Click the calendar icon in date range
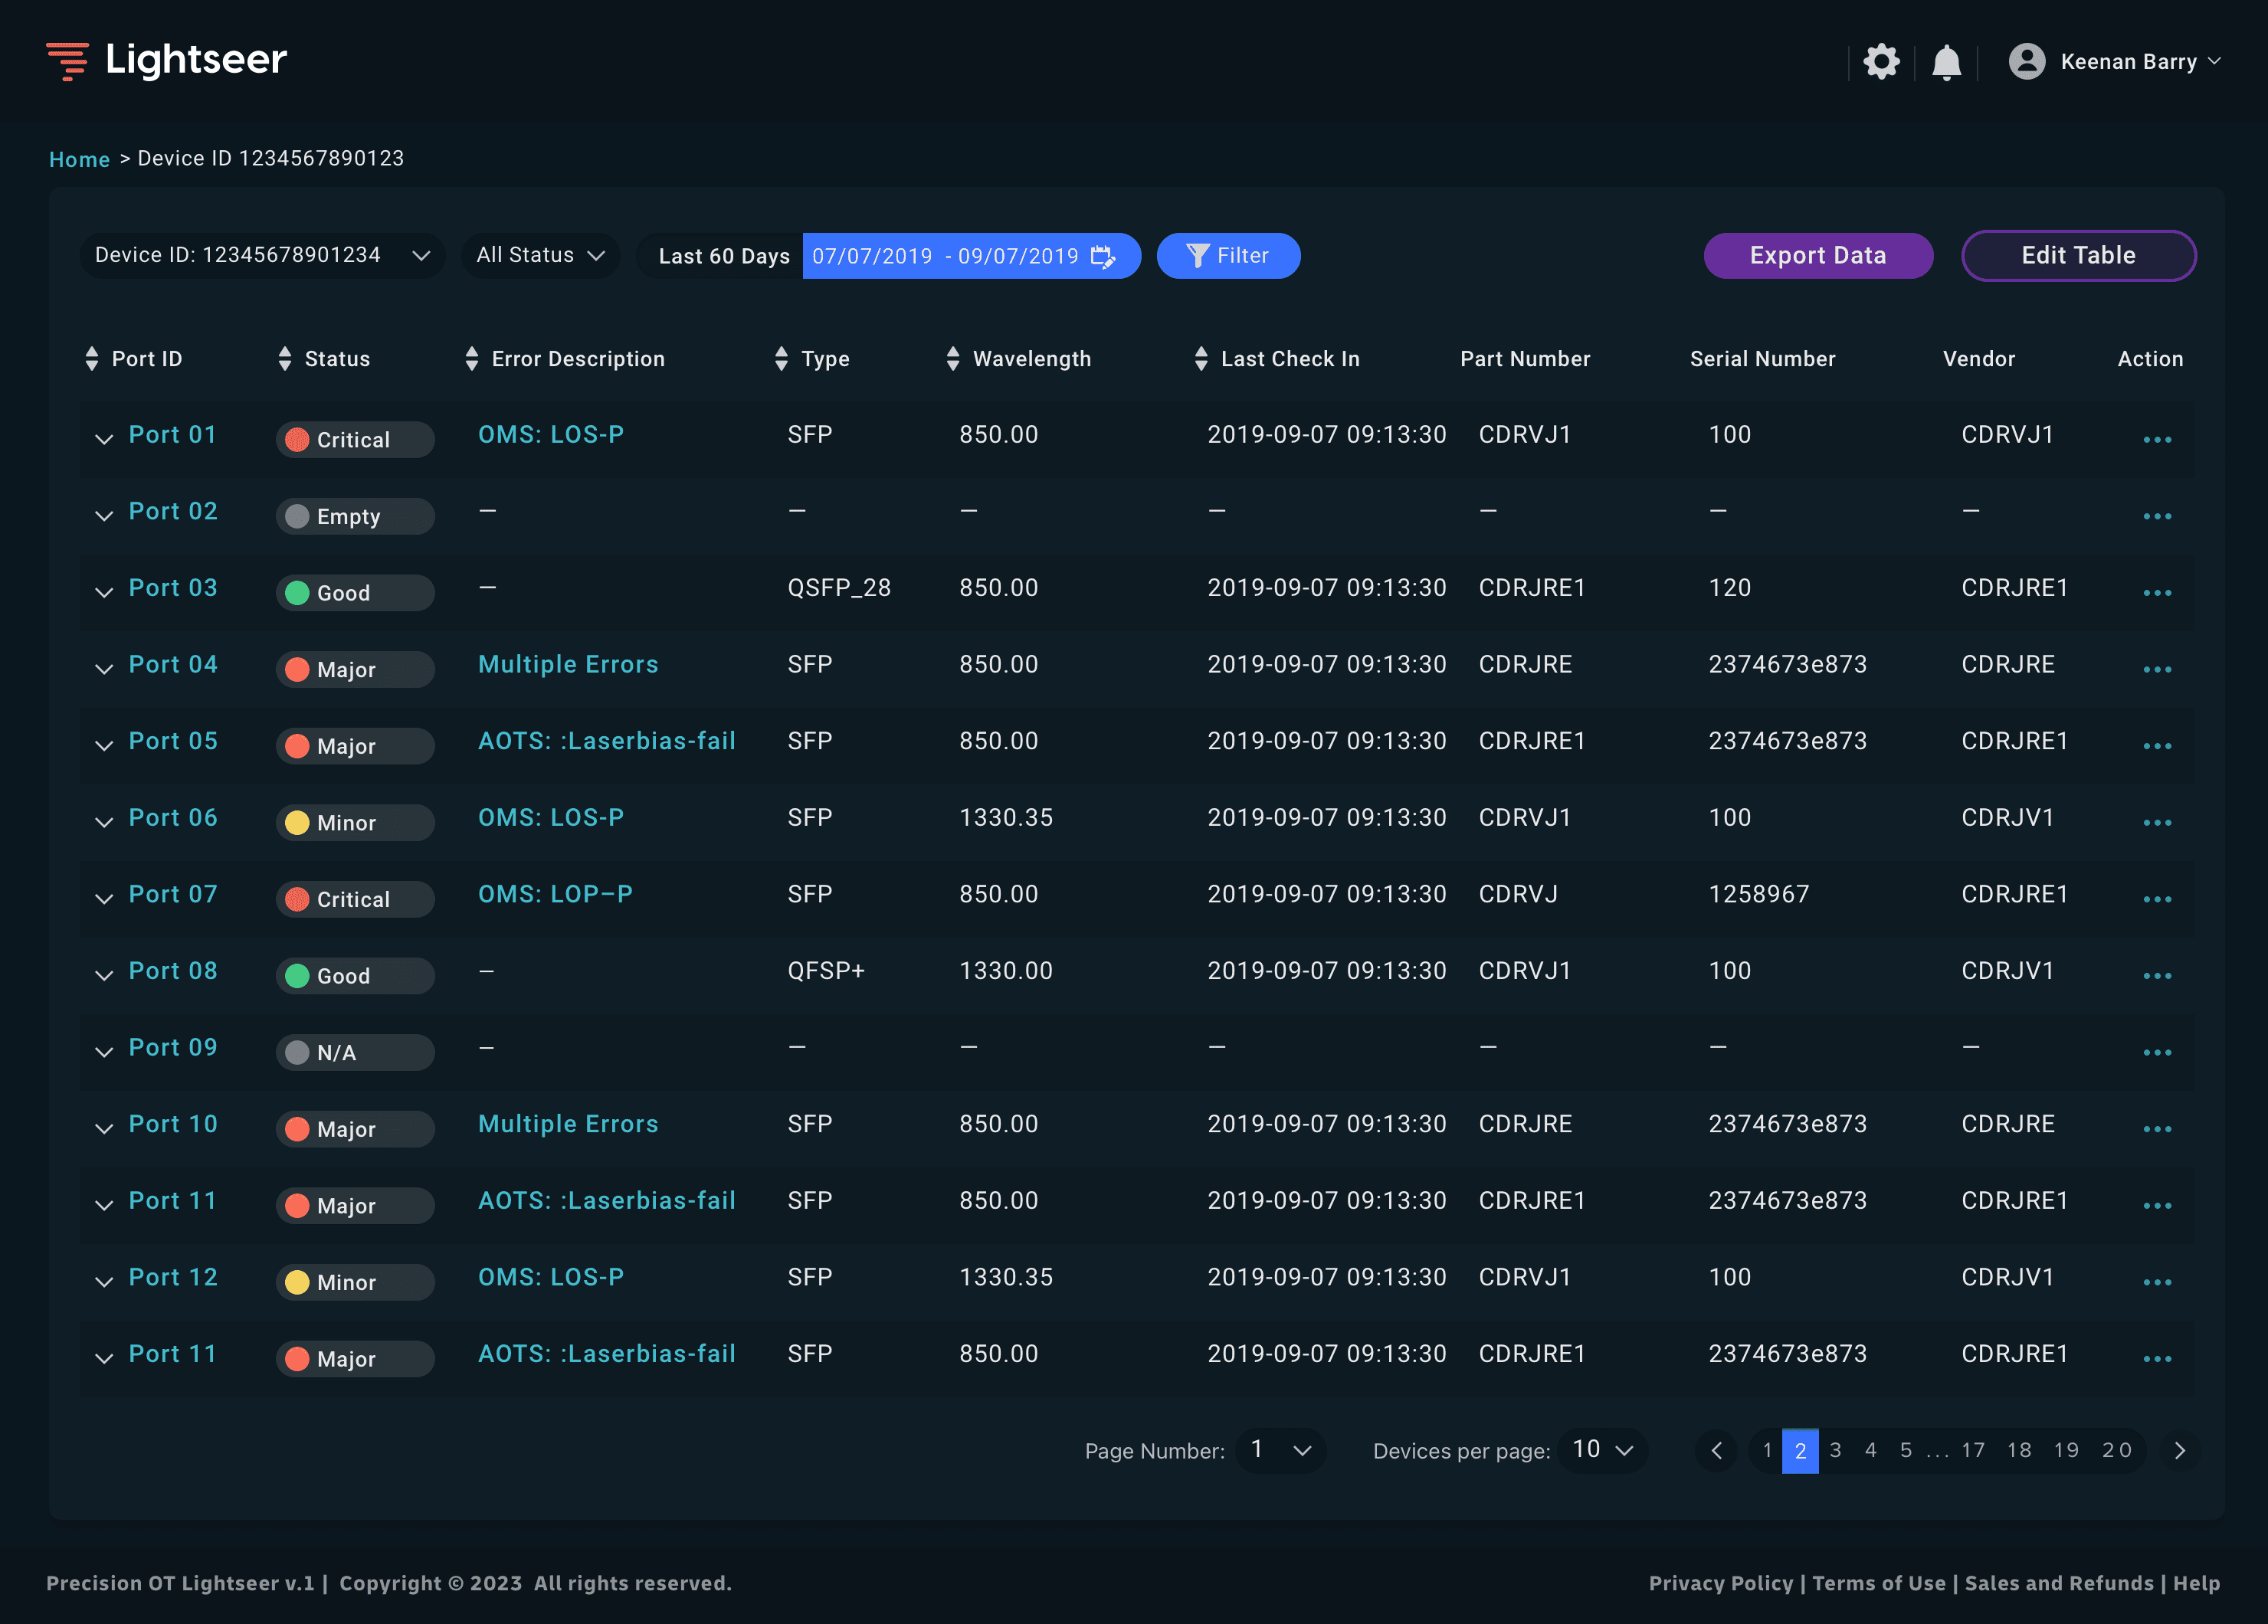Image resolution: width=2268 pixels, height=1624 pixels. pos(1102,256)
